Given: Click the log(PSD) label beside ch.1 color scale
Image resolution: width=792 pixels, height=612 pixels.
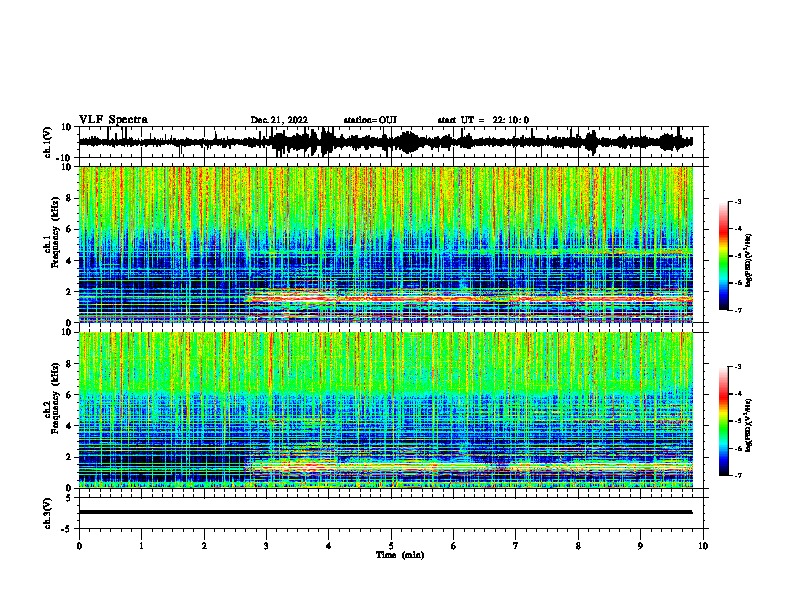Looking at the screenshot, I should [x=749, y=261].
